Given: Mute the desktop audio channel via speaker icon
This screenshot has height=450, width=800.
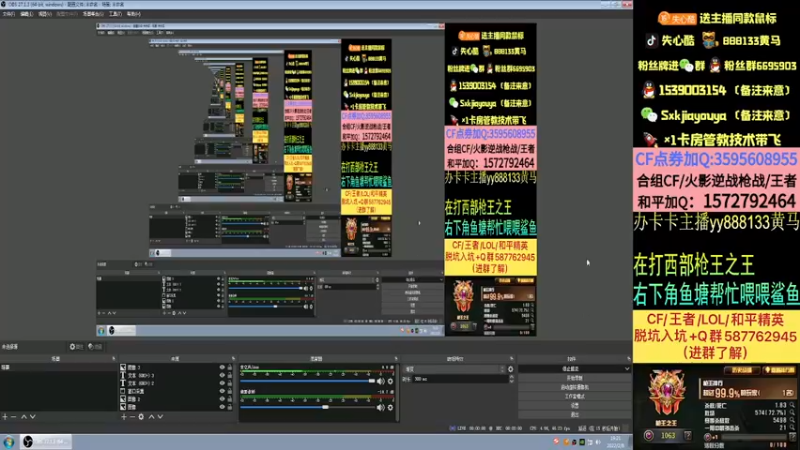Looking at the screenshot, I should coord(381,407).
